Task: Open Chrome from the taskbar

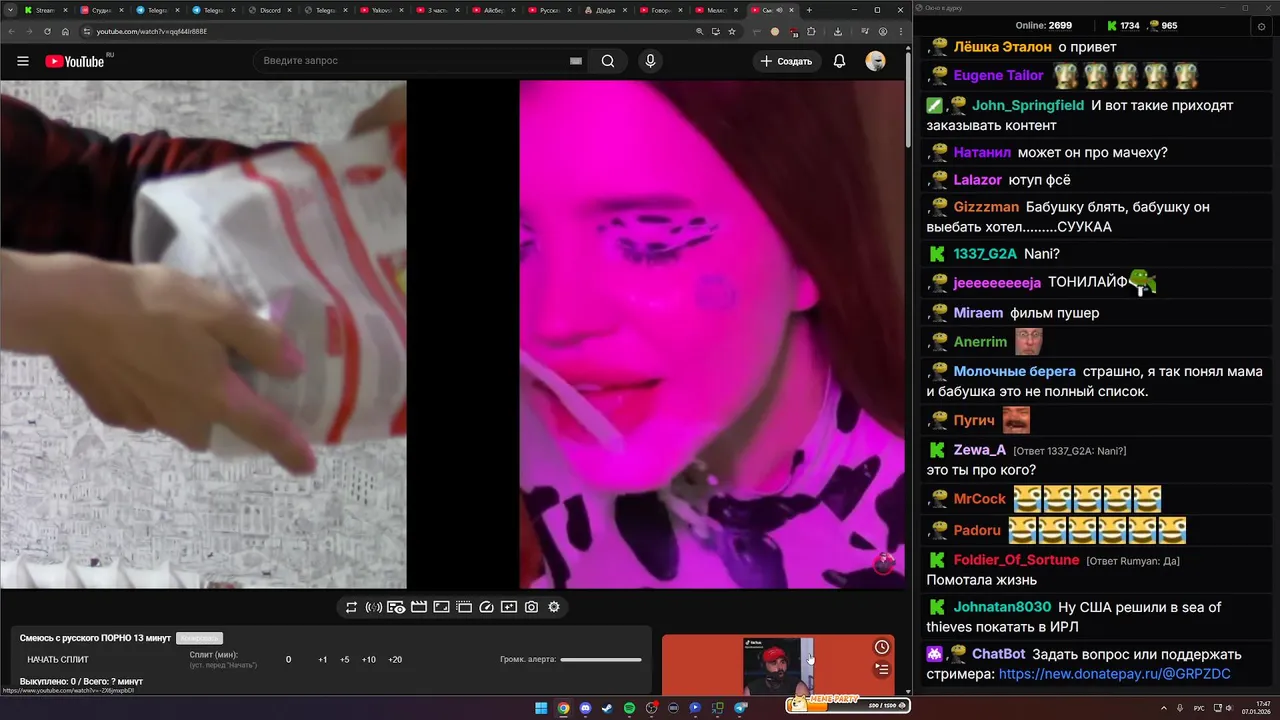Action: point(563,708)
